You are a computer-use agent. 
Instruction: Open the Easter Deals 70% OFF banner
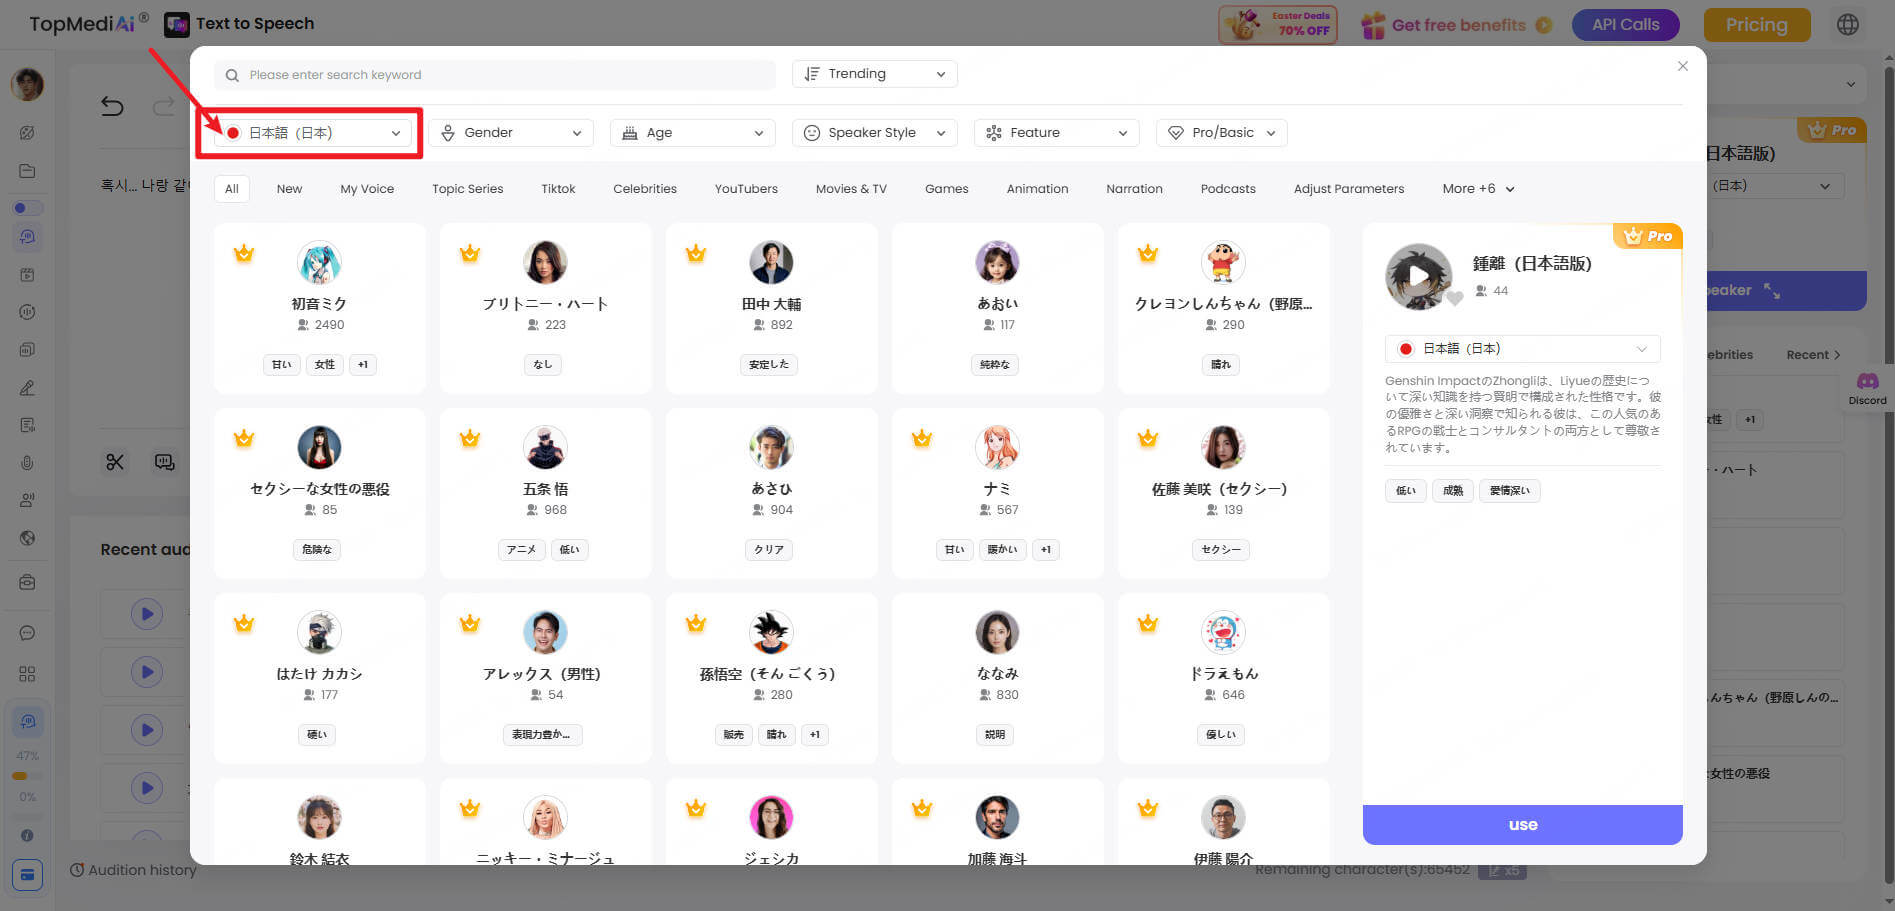[1278, 25]
